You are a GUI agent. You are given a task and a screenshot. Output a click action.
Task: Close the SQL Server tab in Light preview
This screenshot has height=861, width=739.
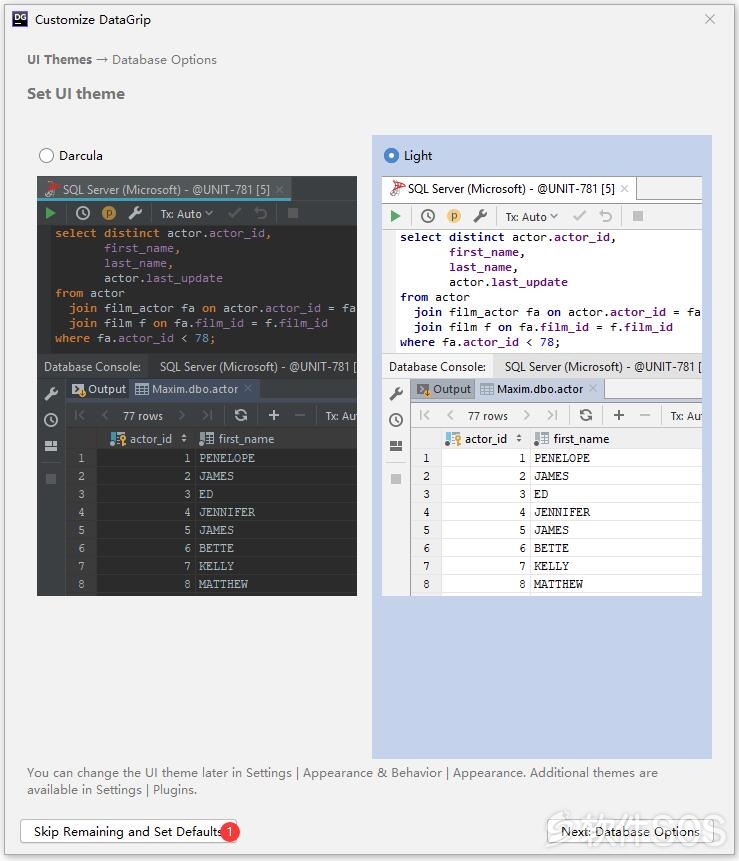[624, 188]
